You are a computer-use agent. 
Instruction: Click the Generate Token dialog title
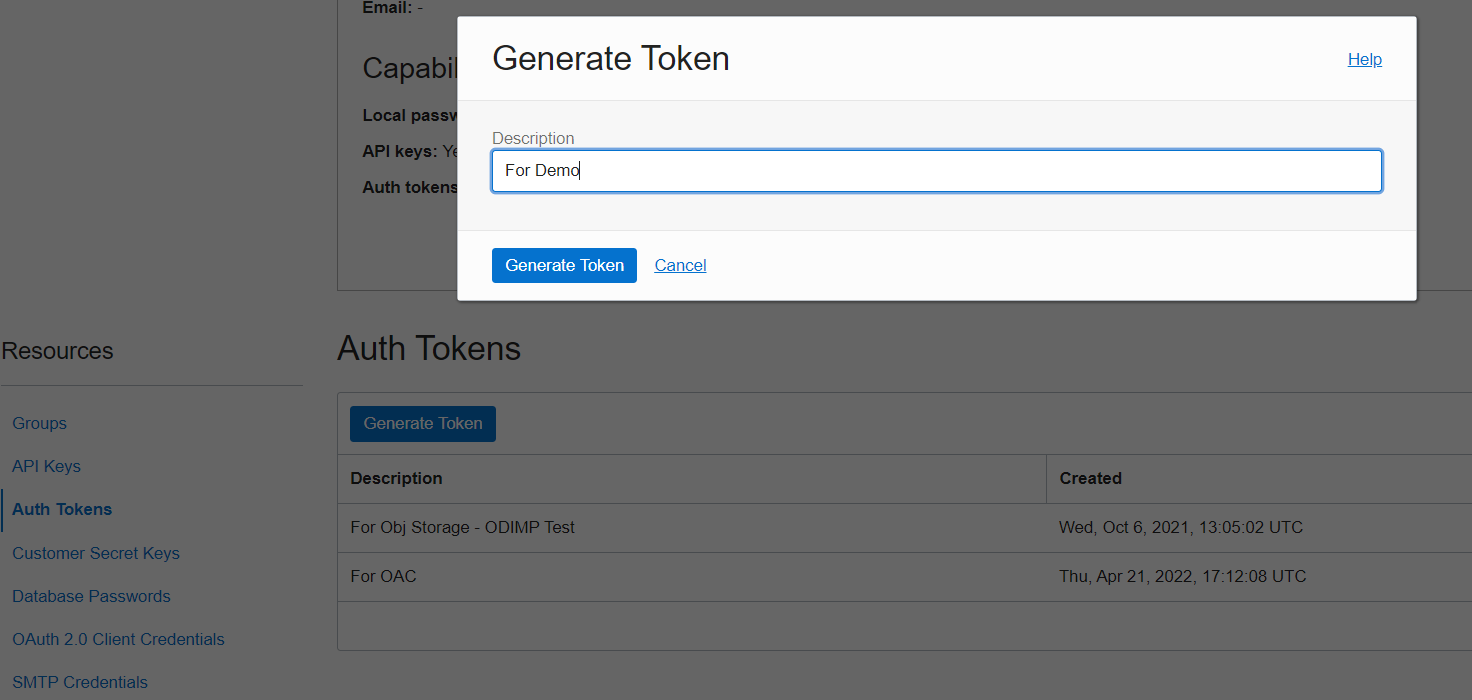tap(610, 59)
